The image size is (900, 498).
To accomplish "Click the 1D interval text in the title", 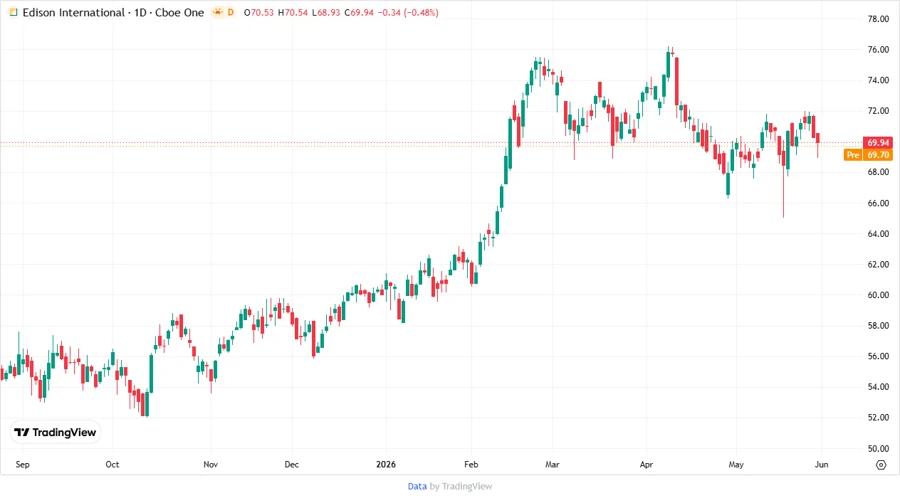I will [140, 12].
